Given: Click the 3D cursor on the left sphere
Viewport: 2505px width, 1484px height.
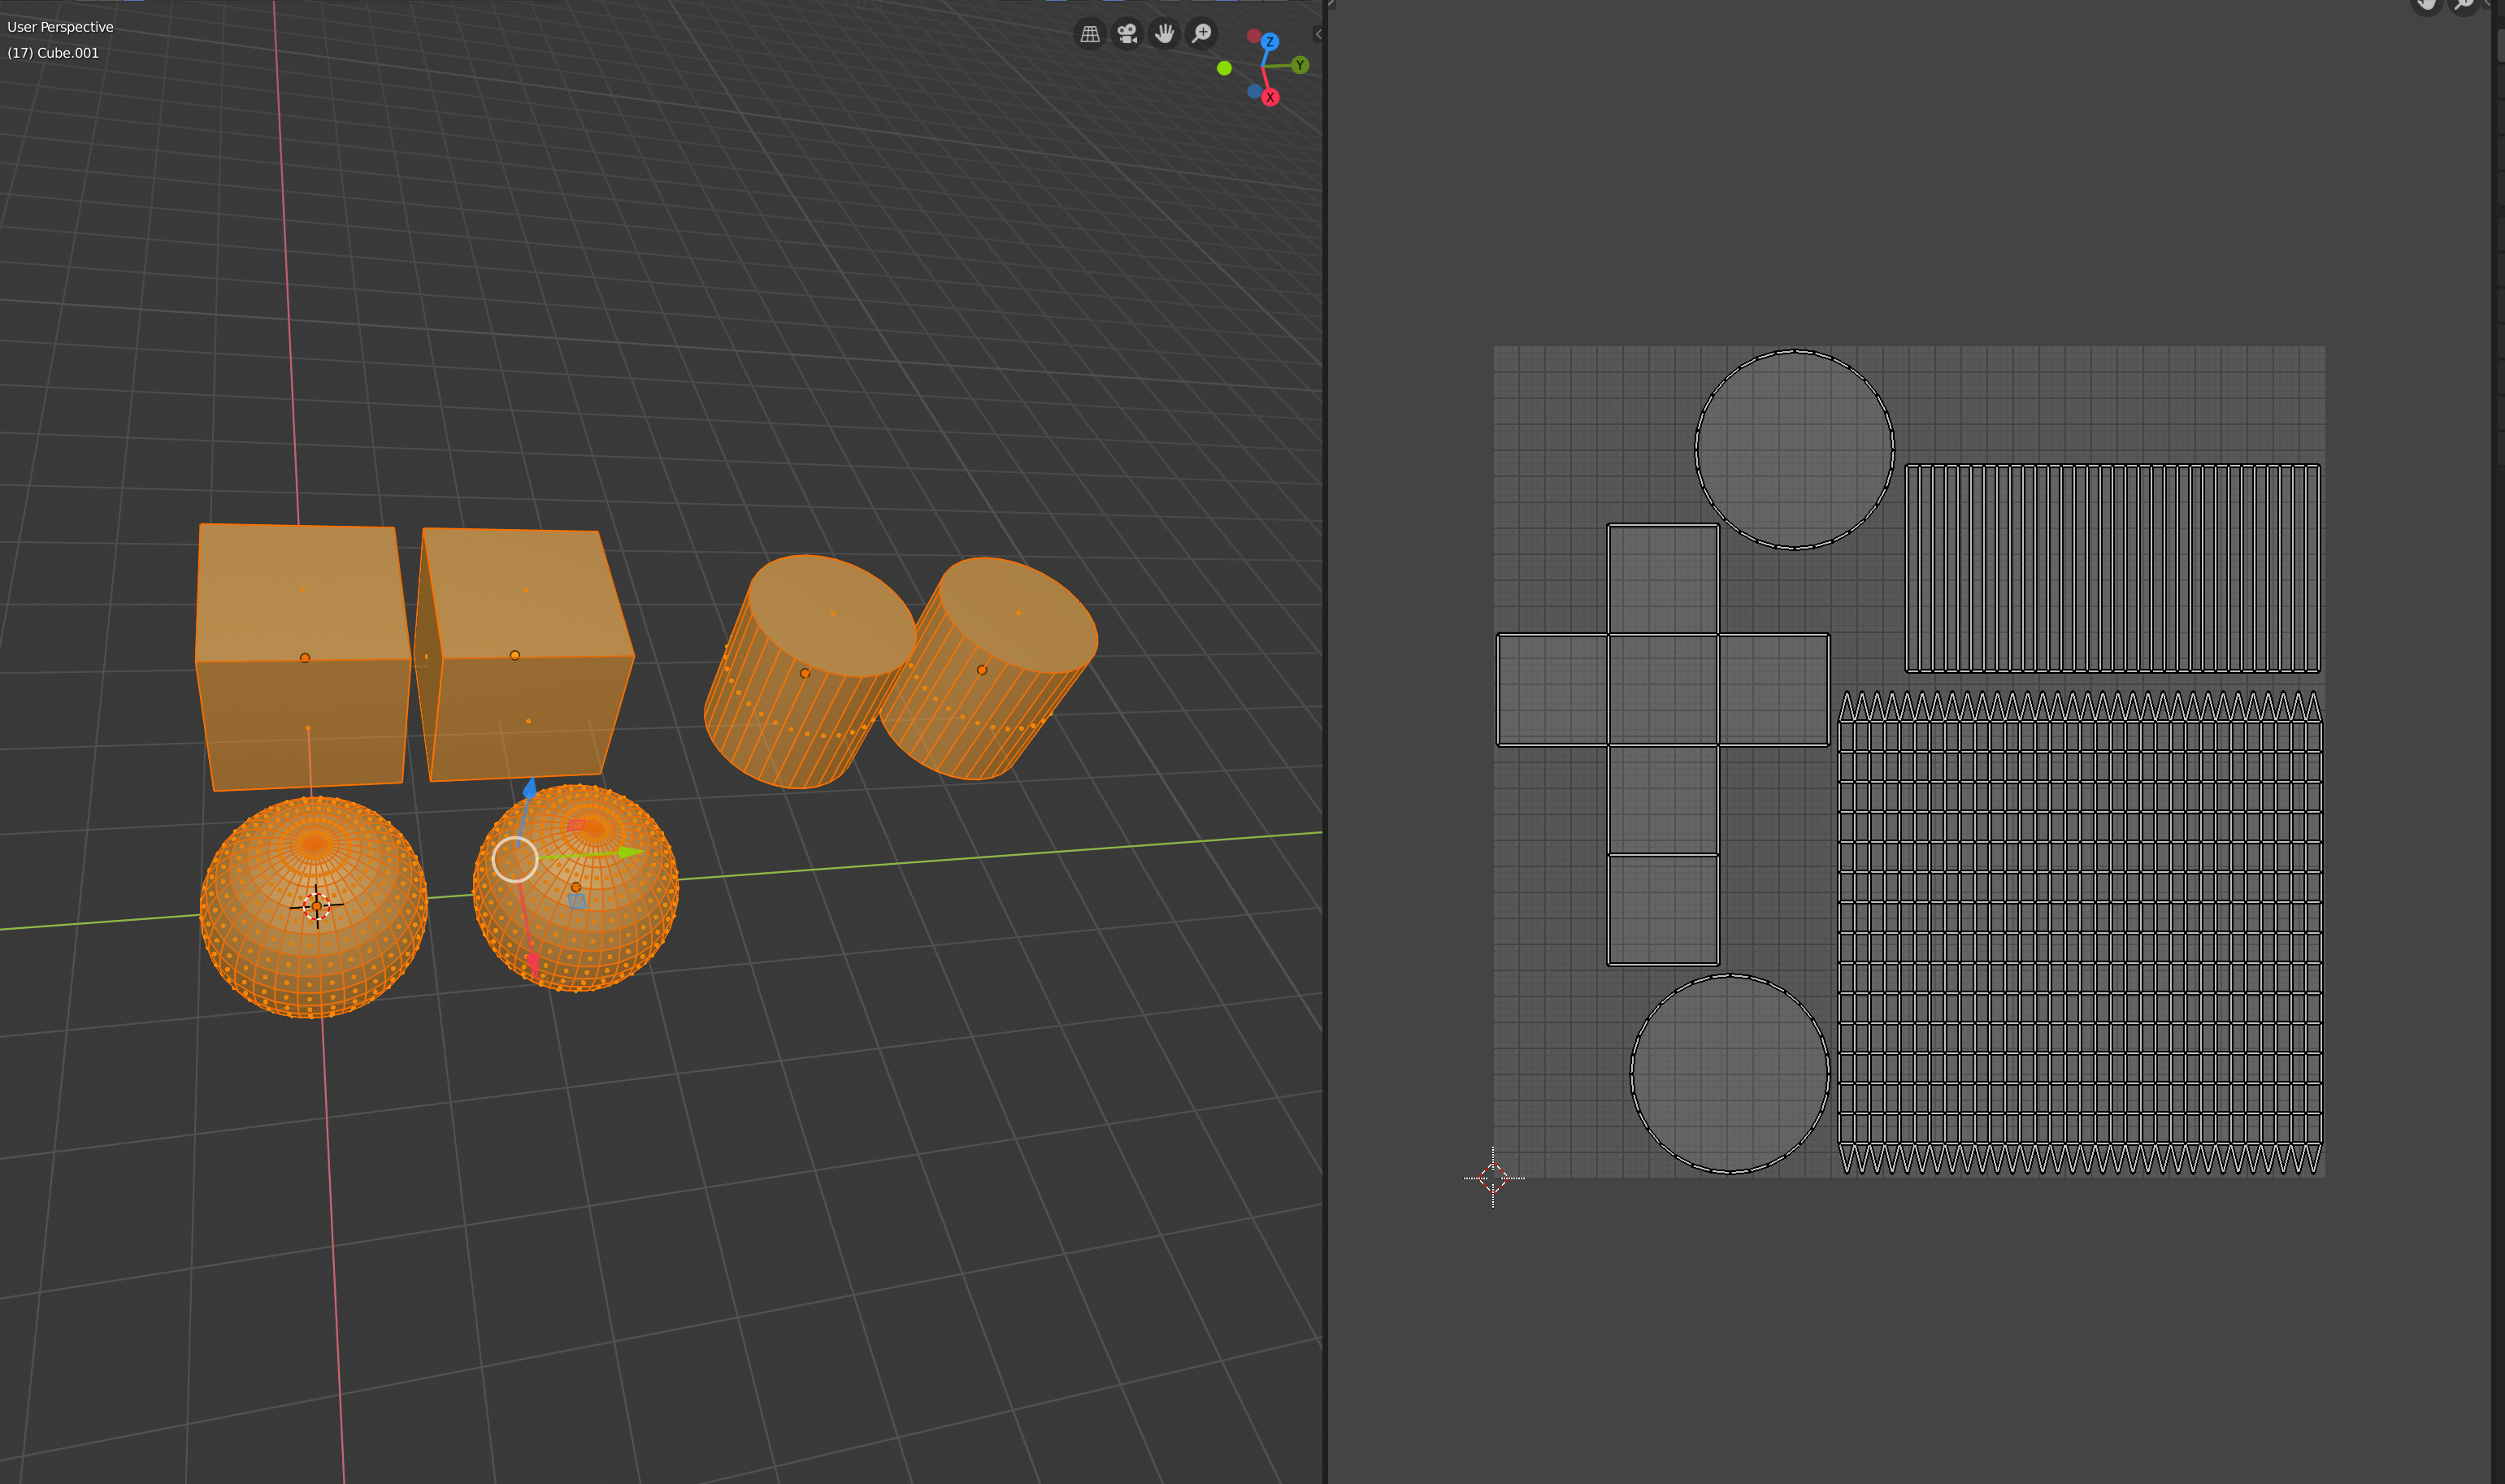Looking at the screenshot, I should pyautogui.click(x=317, y=906).
